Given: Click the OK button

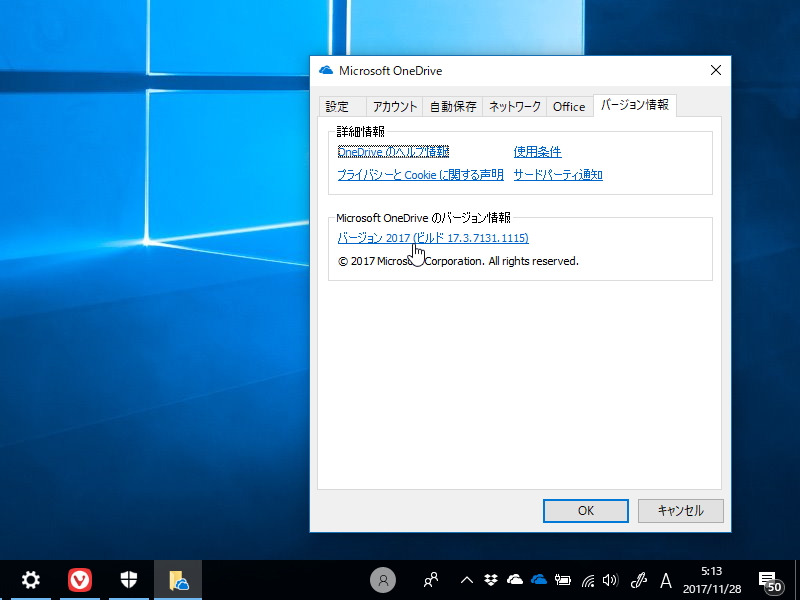Looking at the screenshot, I should [586, 511].
